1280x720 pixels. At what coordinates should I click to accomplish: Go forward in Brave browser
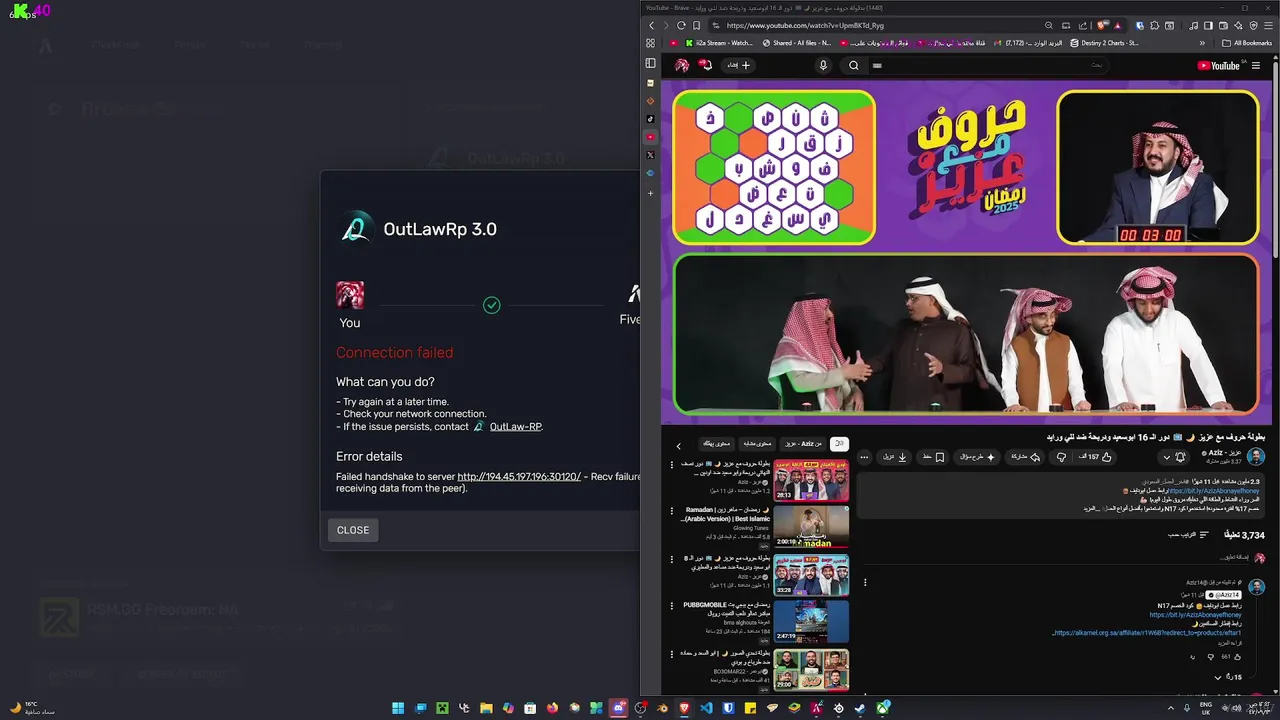666,25
